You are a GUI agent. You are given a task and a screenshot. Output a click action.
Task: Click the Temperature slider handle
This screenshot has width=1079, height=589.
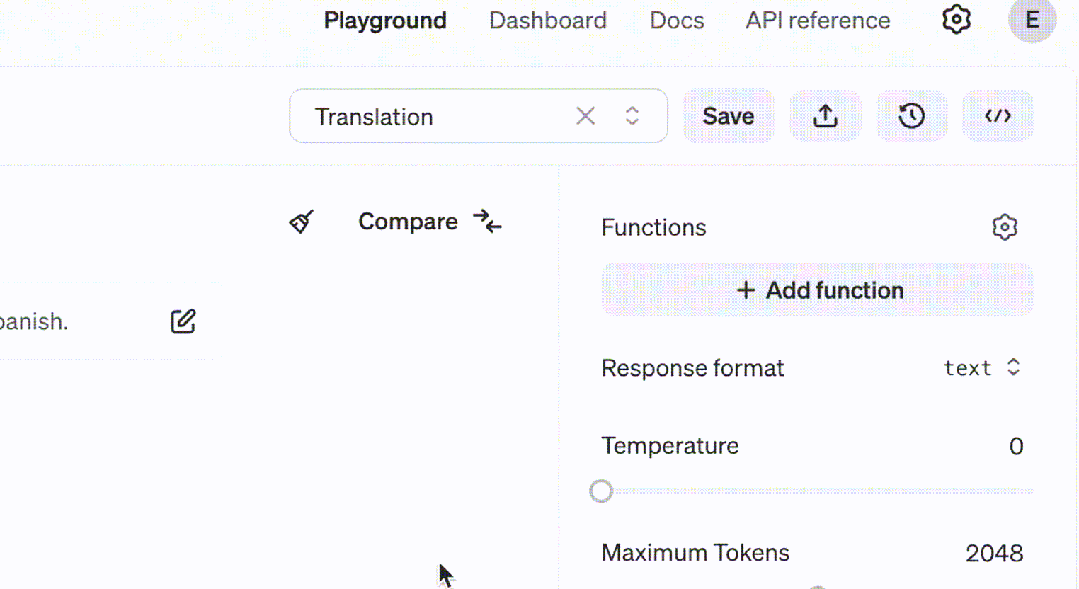pos(601,491)
